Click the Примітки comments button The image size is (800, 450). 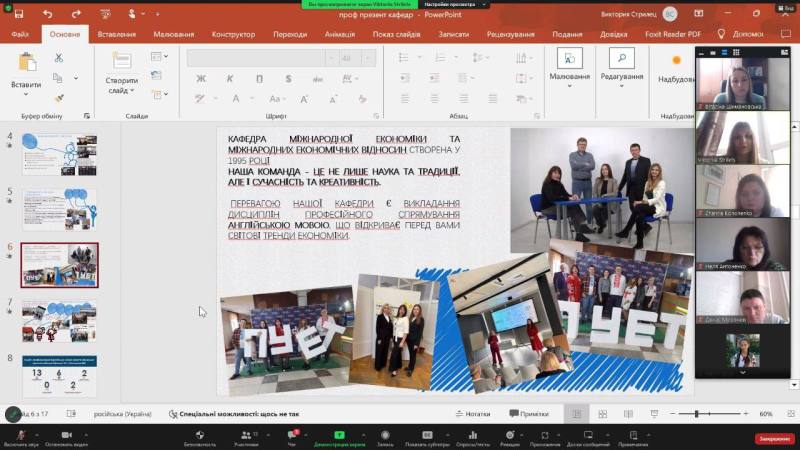click(x=528, y=413)
